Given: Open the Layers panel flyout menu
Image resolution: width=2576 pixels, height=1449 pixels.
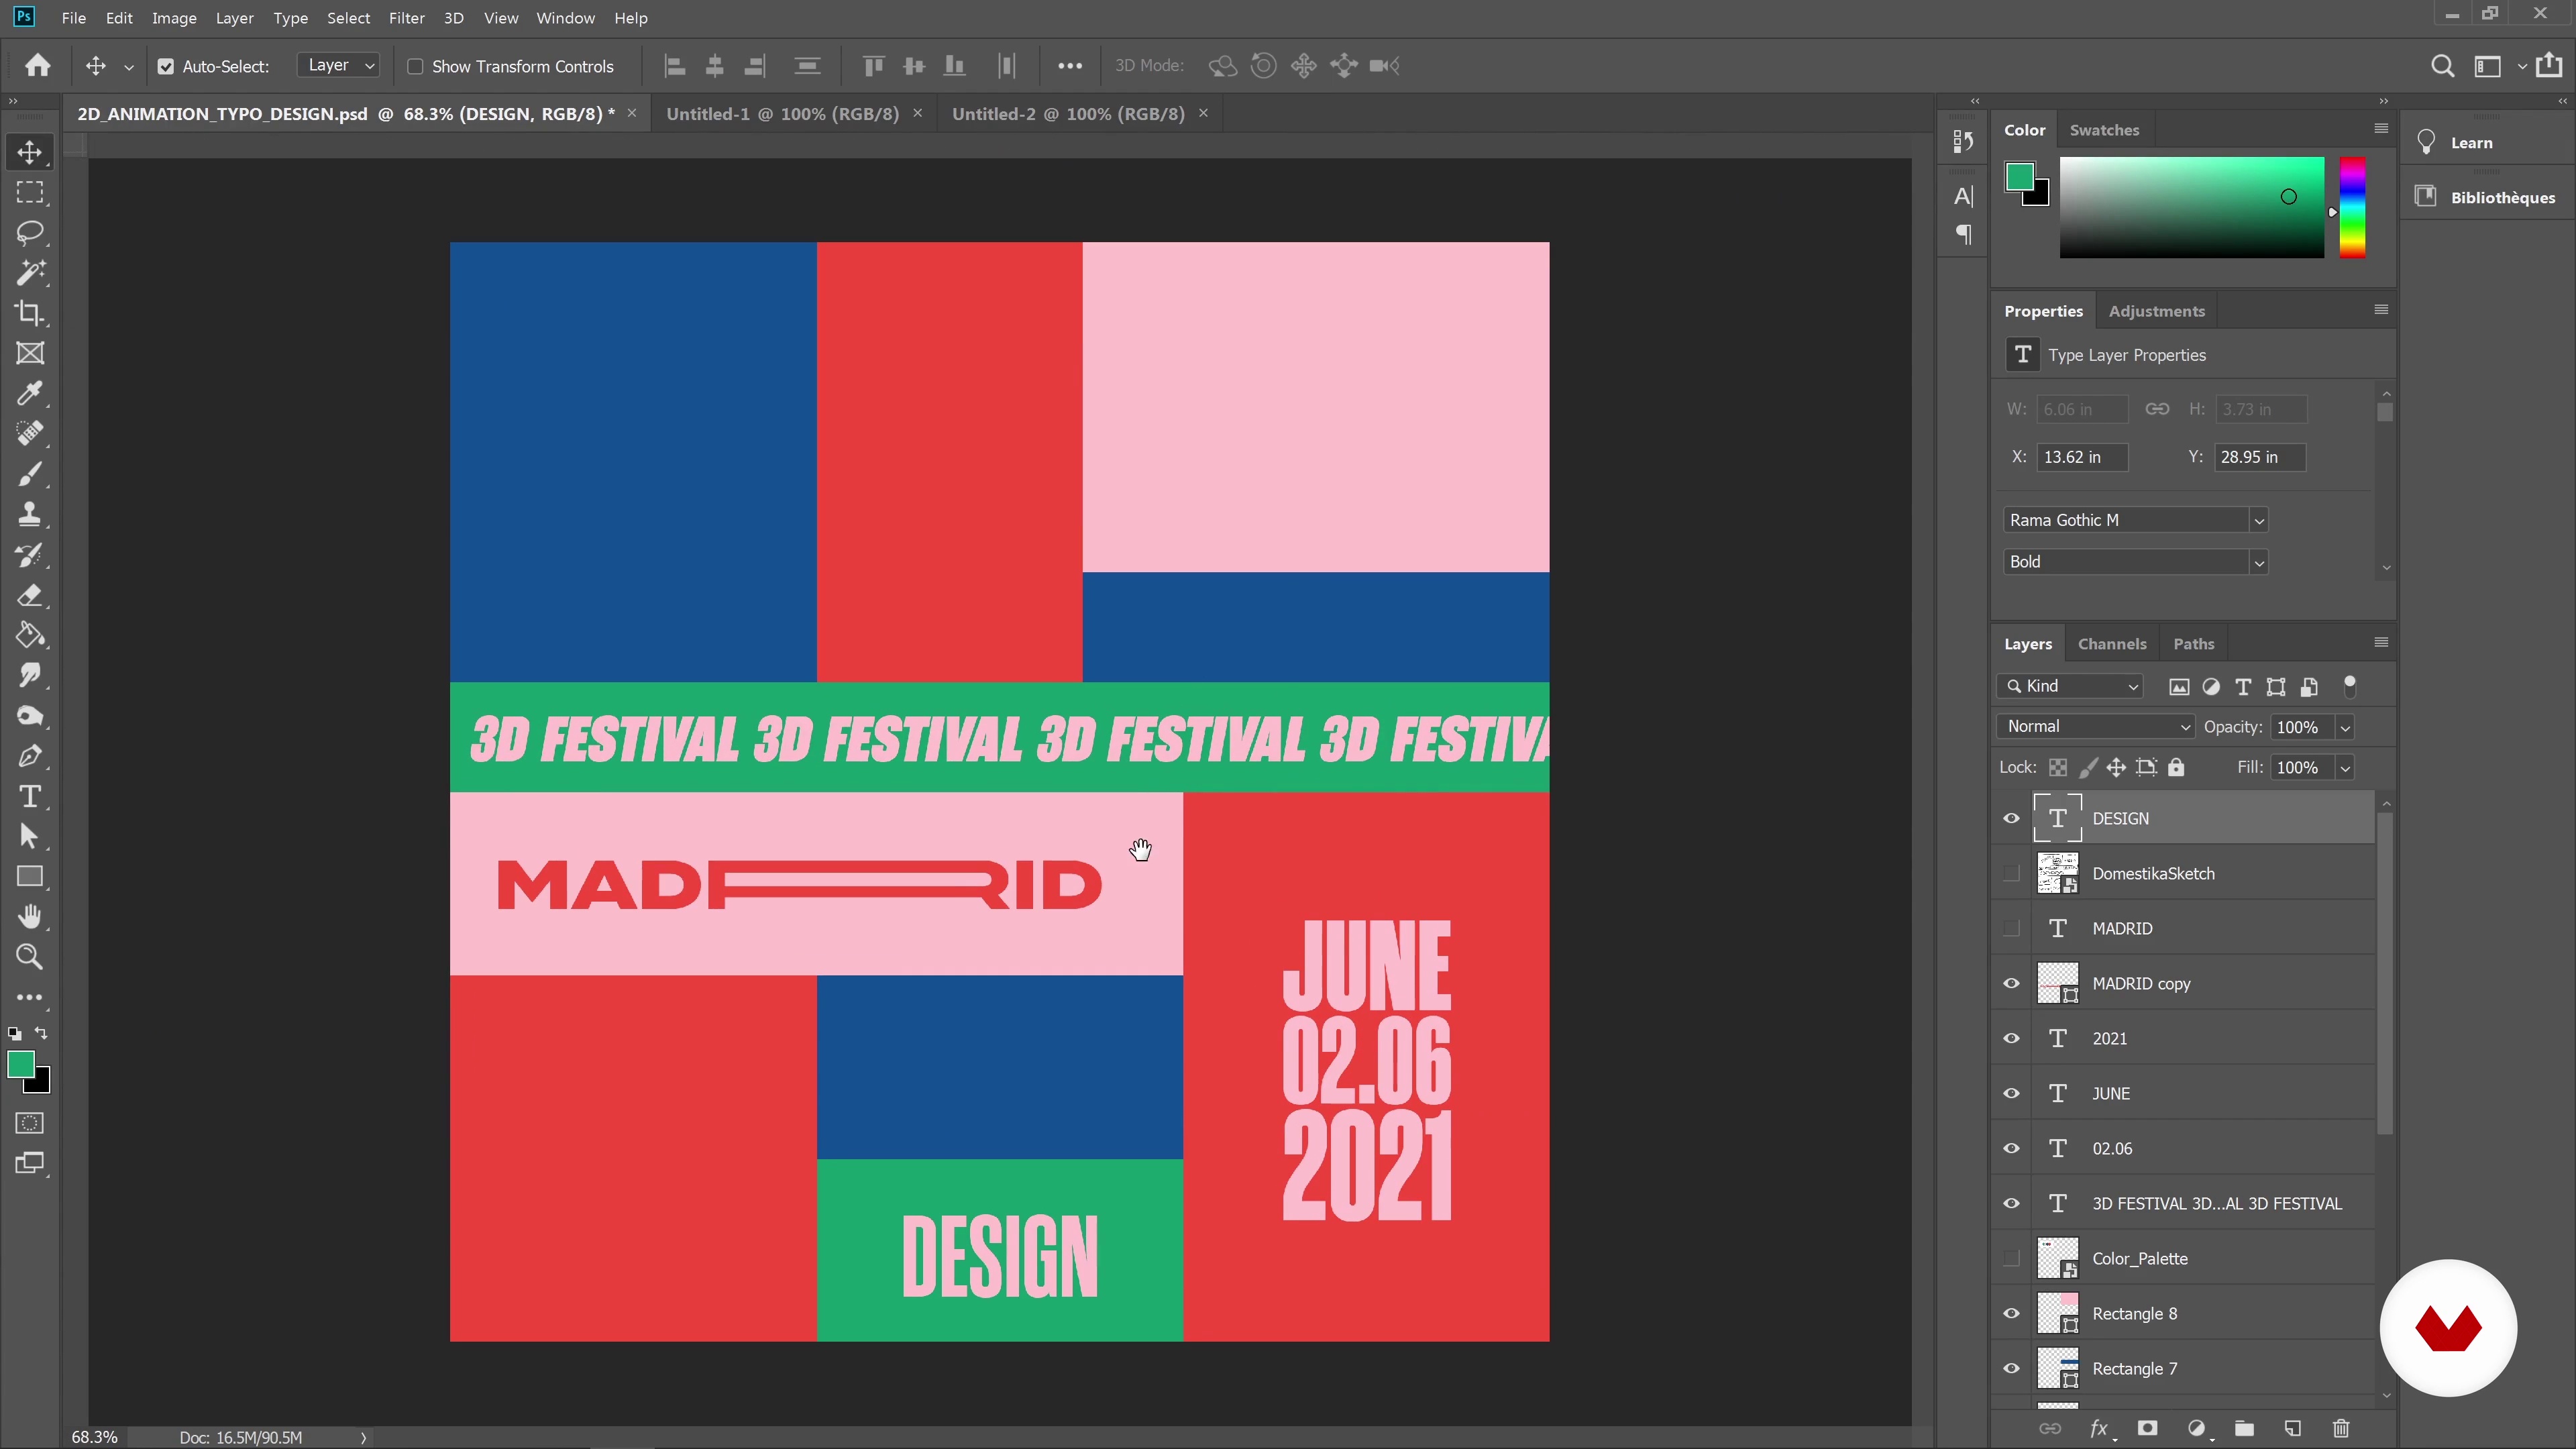Looking at the screenshot, I should tap(2381, 642).
